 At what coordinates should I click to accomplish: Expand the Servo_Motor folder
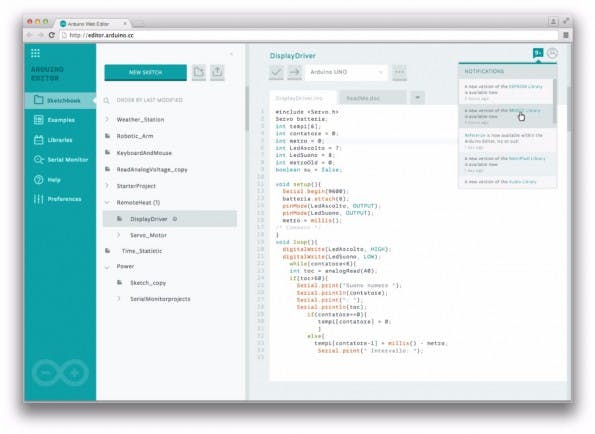(119, 235)
